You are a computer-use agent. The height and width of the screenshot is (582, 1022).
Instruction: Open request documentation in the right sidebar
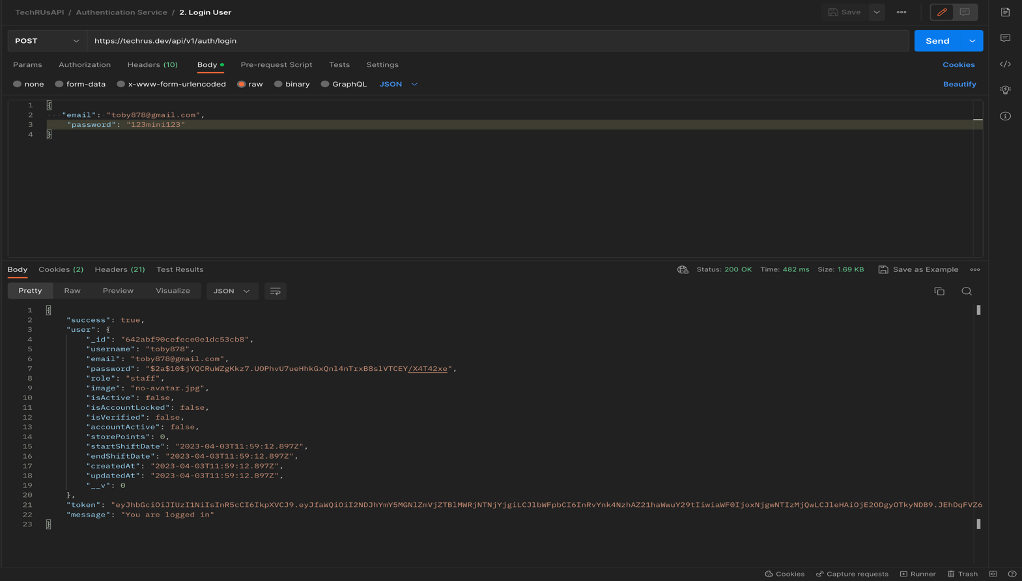point(1012,14)
